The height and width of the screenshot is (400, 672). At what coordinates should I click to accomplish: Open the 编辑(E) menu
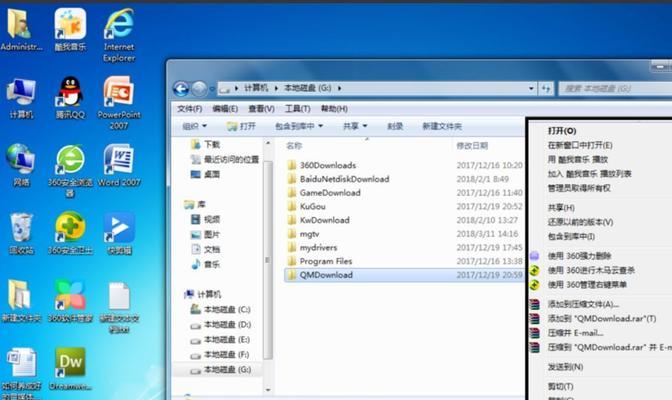pyautogui.click(x=225, y=109)
